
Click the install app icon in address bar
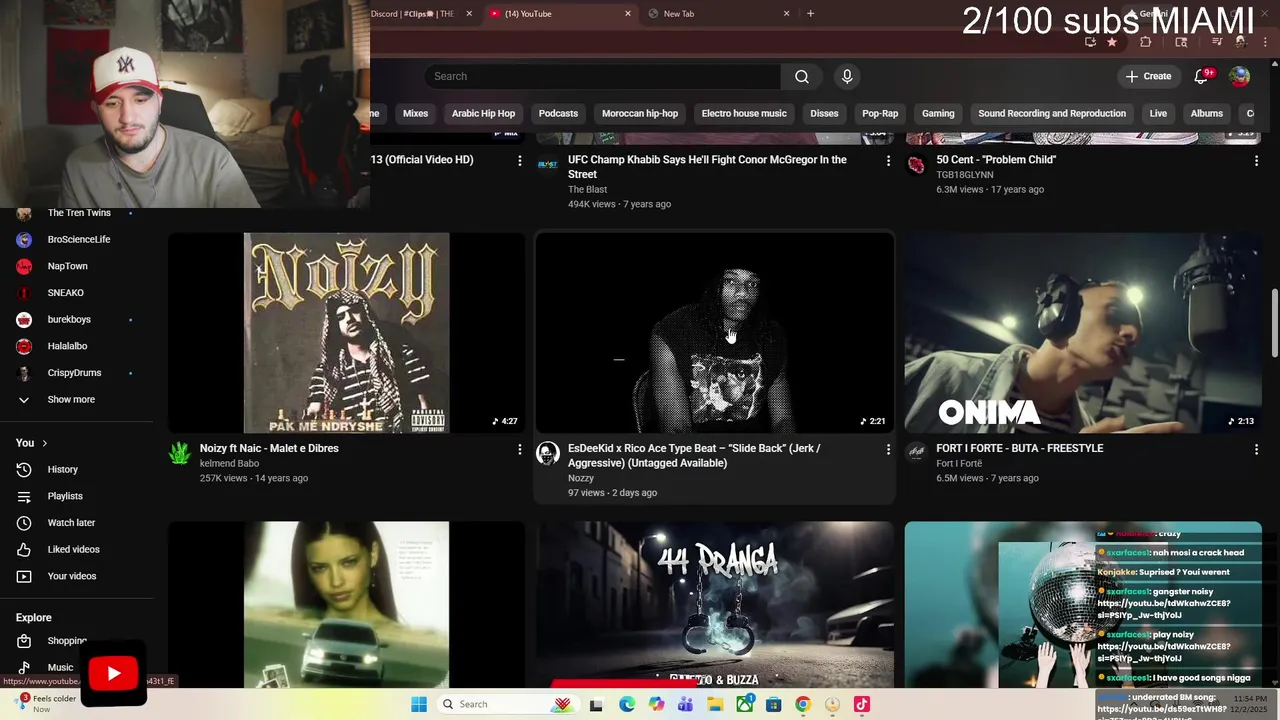[x=1090, y=42]
